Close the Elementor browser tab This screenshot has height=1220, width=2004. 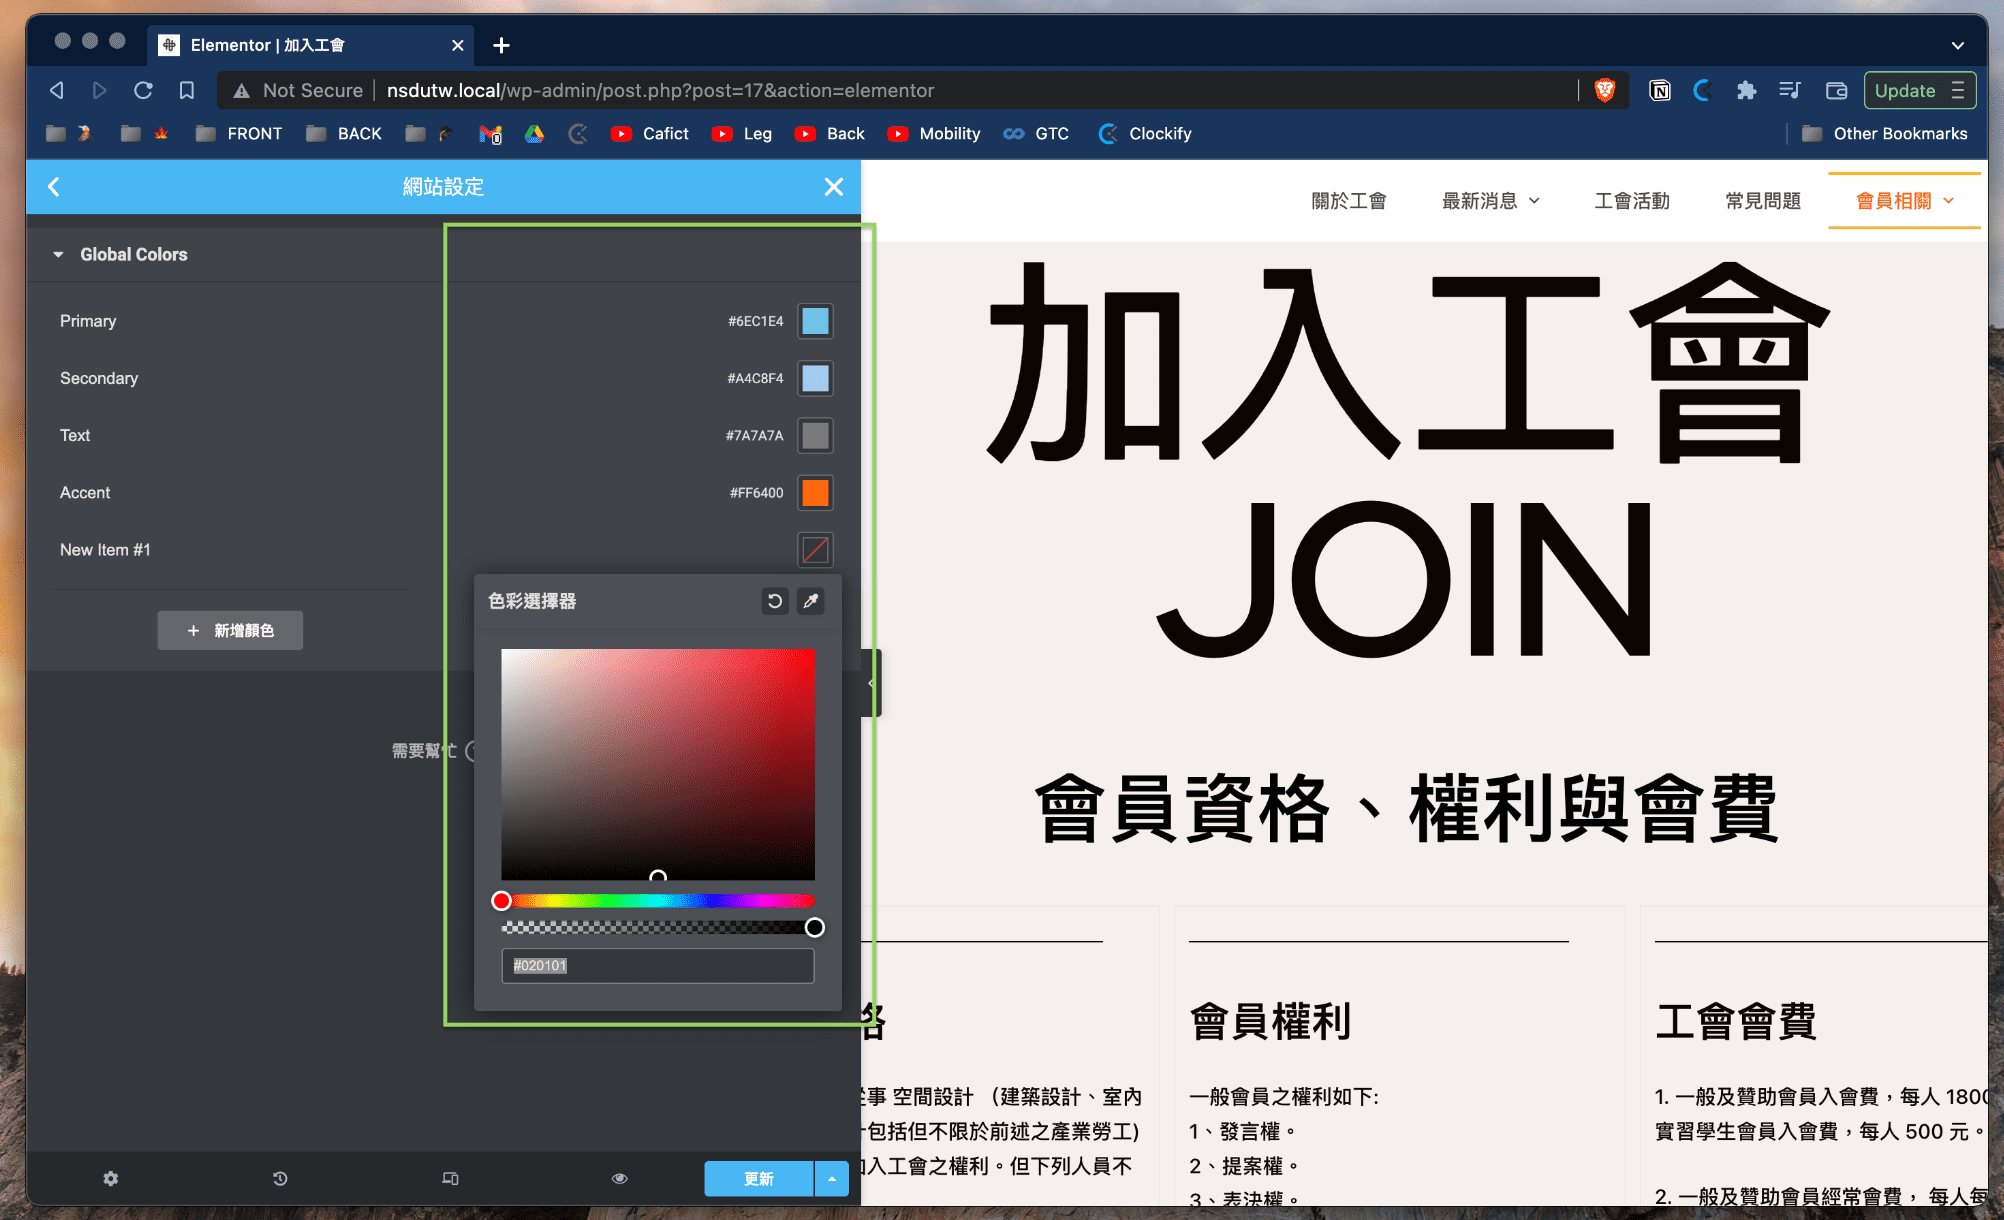tap(457, 45)
